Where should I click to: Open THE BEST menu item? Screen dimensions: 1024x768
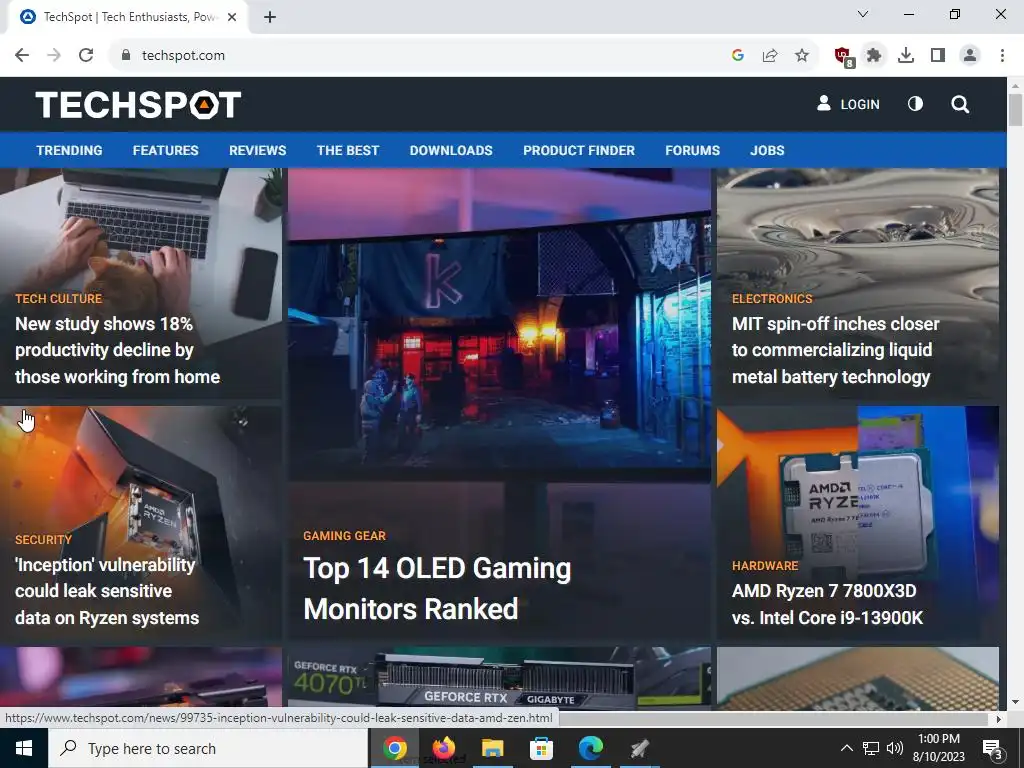point(348,150)
